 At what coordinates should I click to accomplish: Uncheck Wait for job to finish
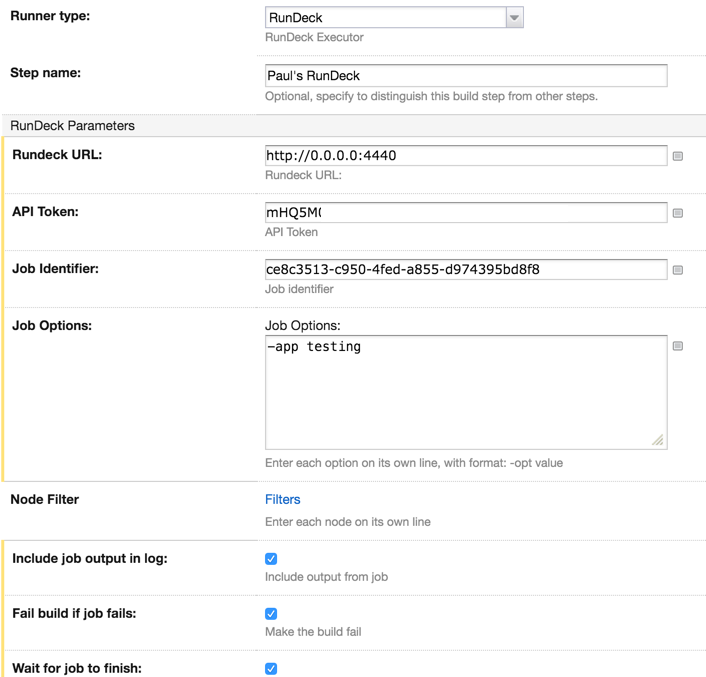click(x=271, y=668)
